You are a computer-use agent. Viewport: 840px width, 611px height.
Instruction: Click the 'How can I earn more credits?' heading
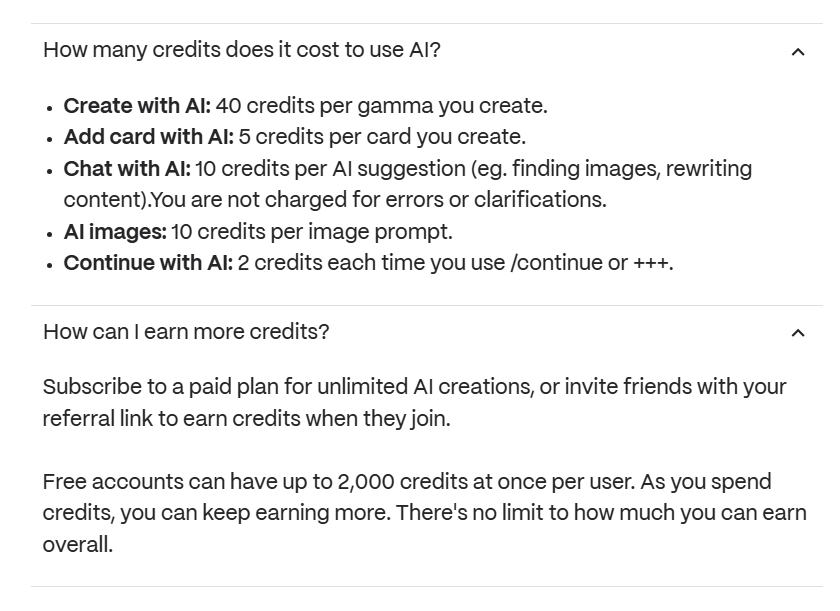point(186,332)
